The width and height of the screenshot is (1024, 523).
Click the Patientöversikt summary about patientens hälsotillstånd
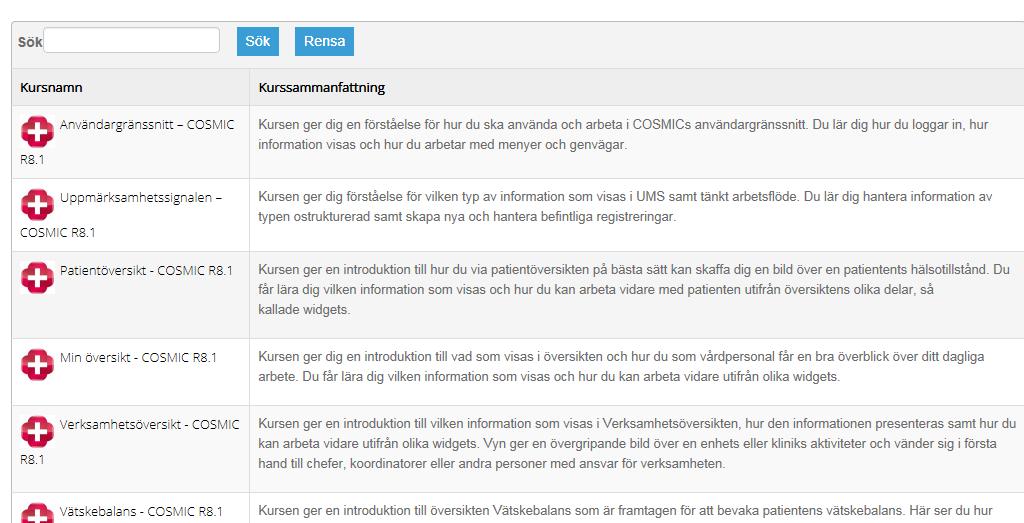(x=633, y=289)
